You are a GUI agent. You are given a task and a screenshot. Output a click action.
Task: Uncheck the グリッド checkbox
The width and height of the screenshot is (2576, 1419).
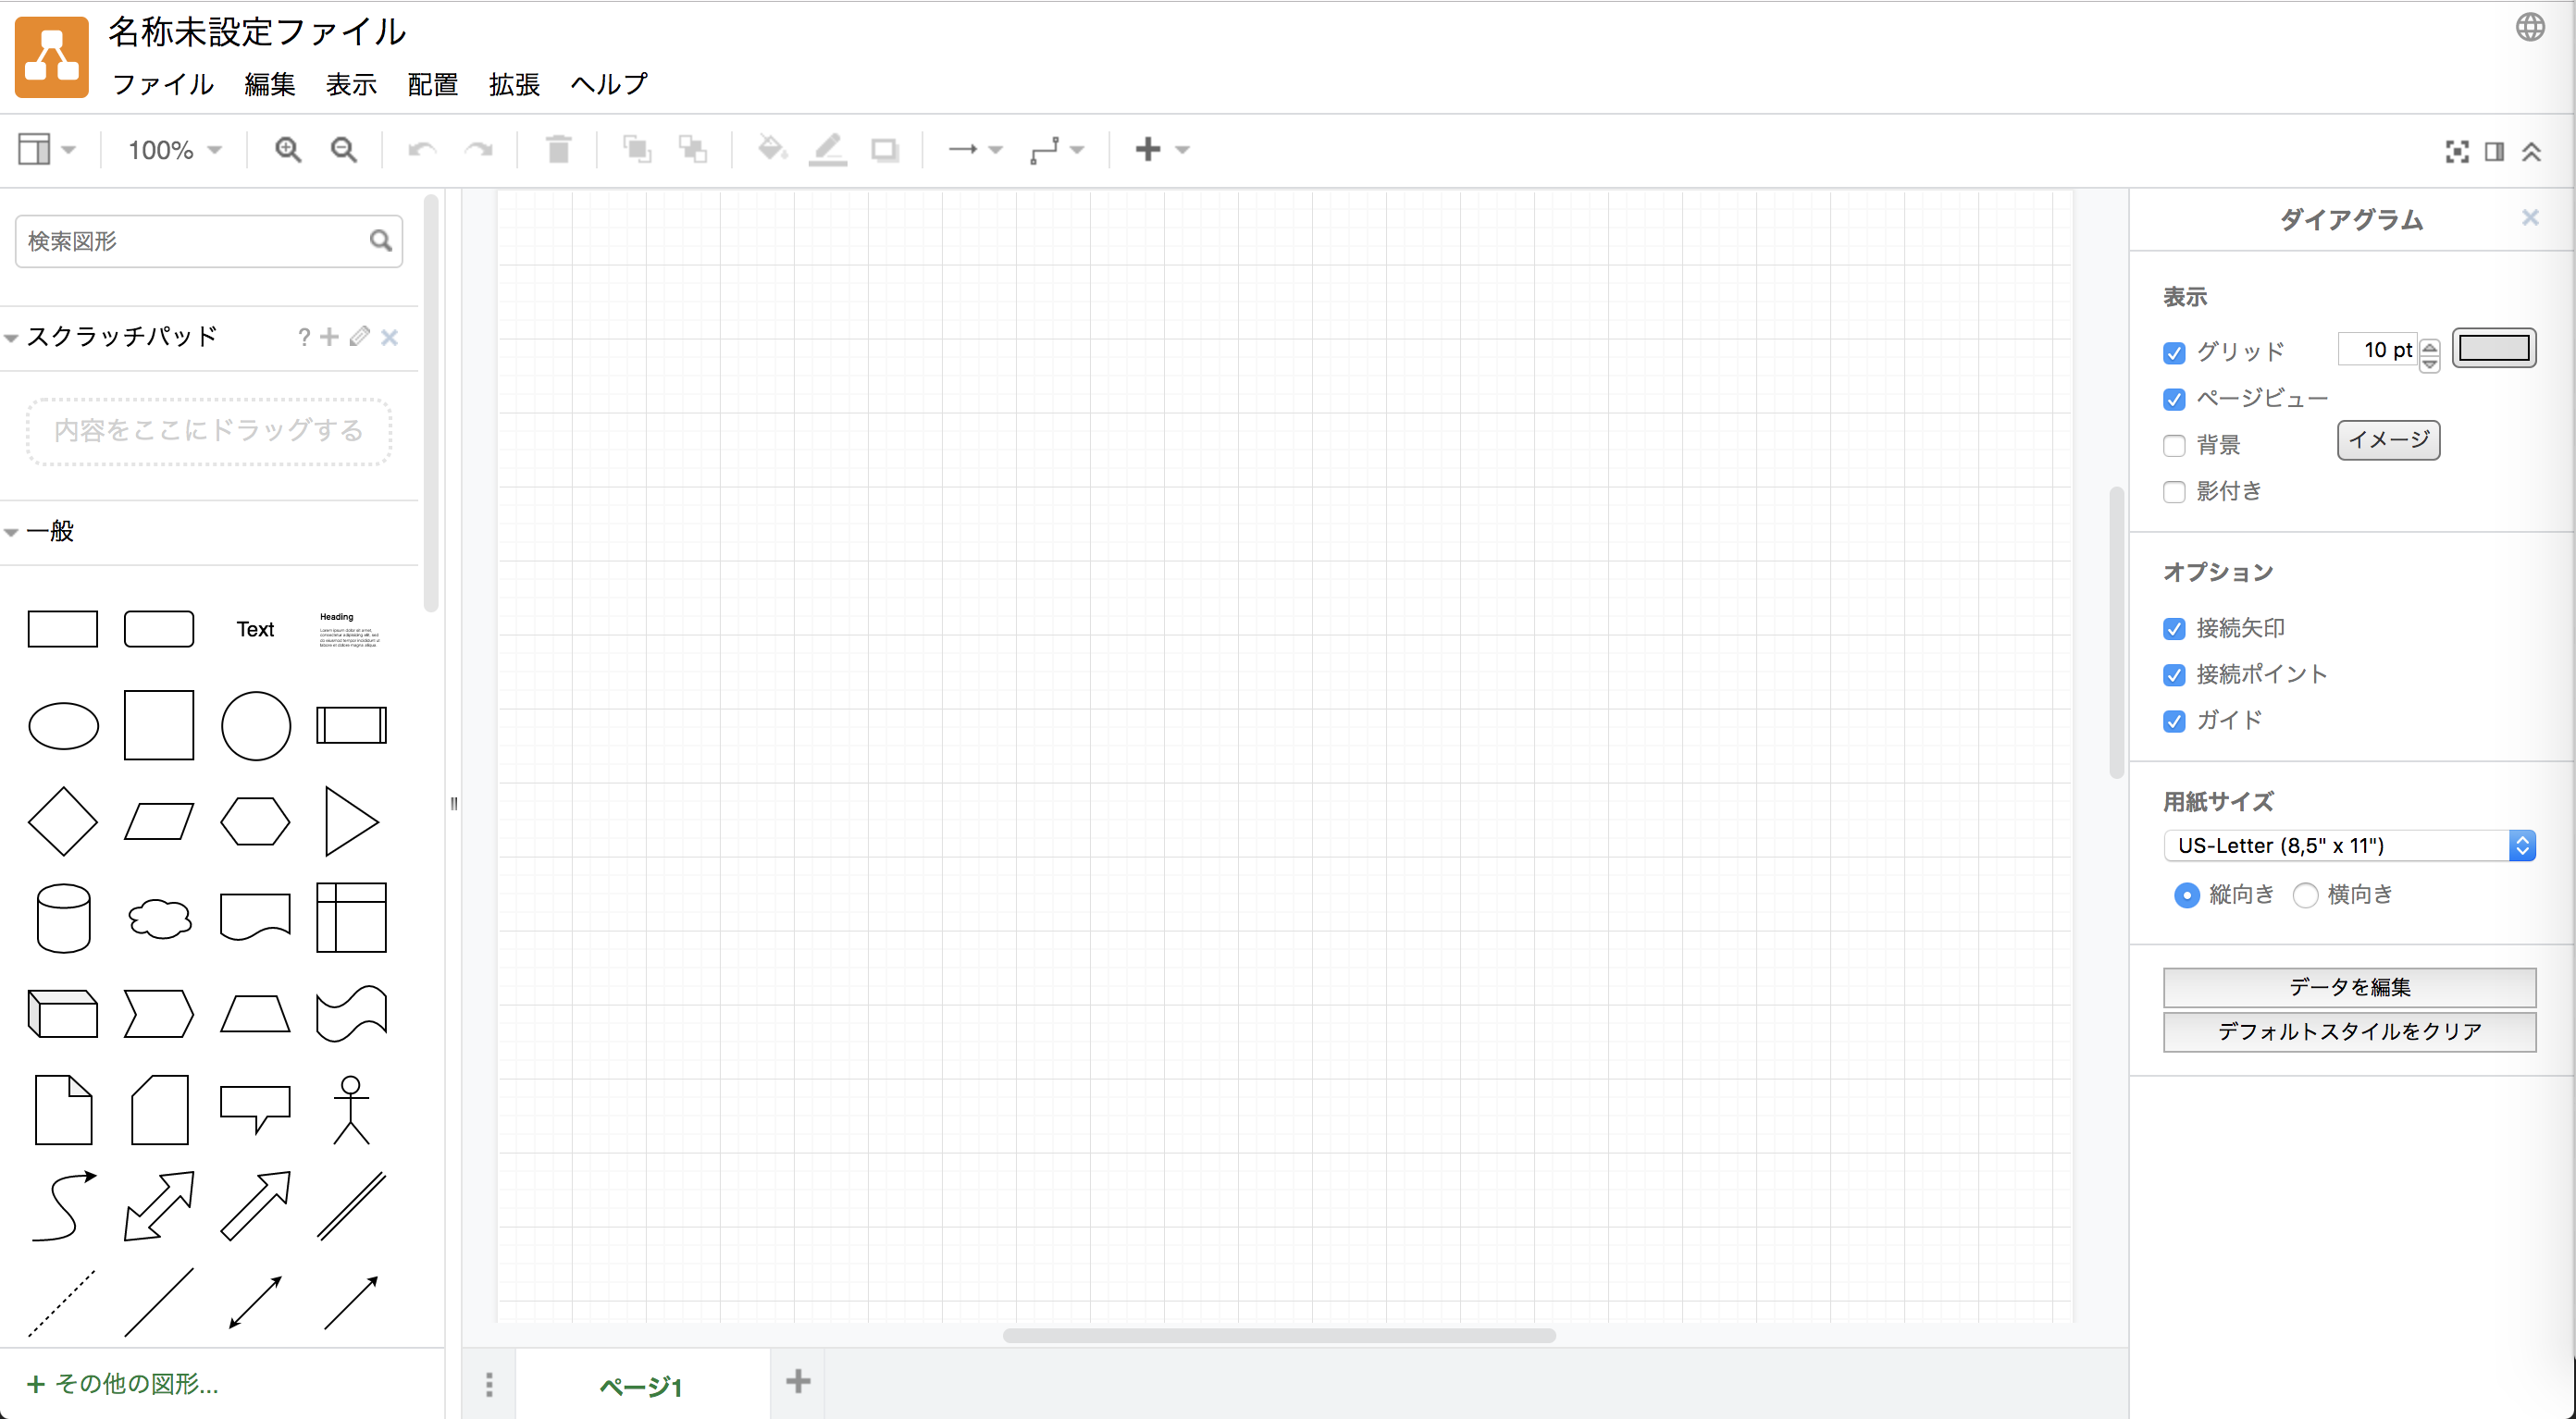(x=2174, y=353)
